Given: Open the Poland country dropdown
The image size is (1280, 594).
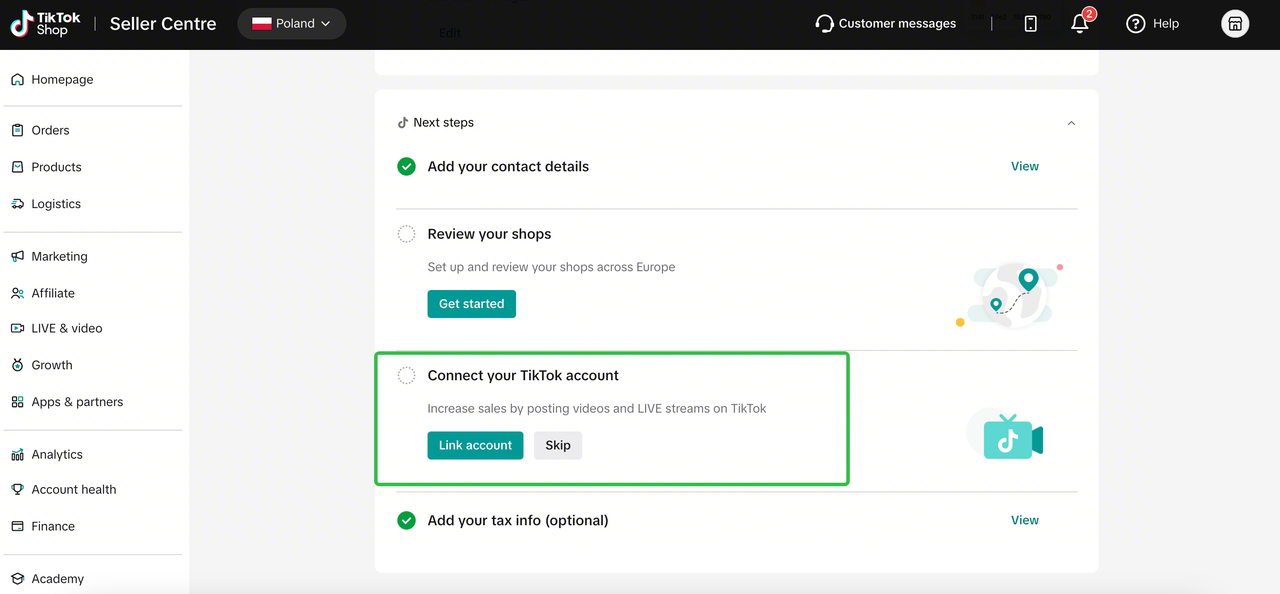Looking at the screenshot, I should (x=292, y=24).
